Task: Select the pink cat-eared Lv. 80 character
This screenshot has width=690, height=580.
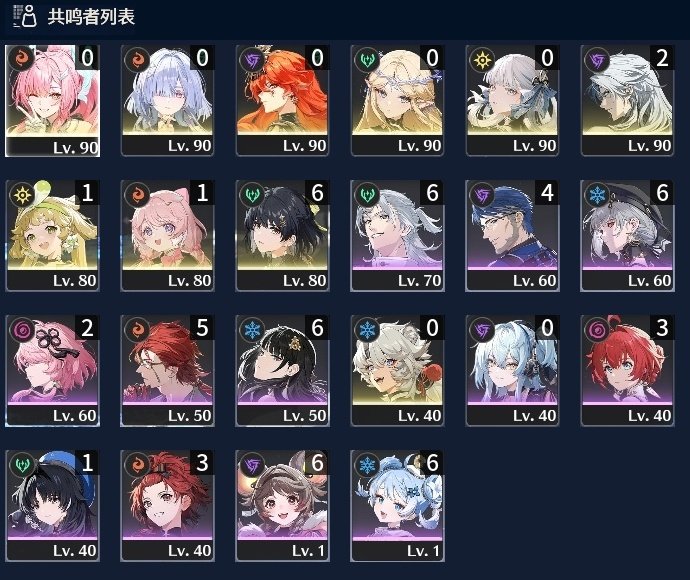Action: (x=167, y=236)
